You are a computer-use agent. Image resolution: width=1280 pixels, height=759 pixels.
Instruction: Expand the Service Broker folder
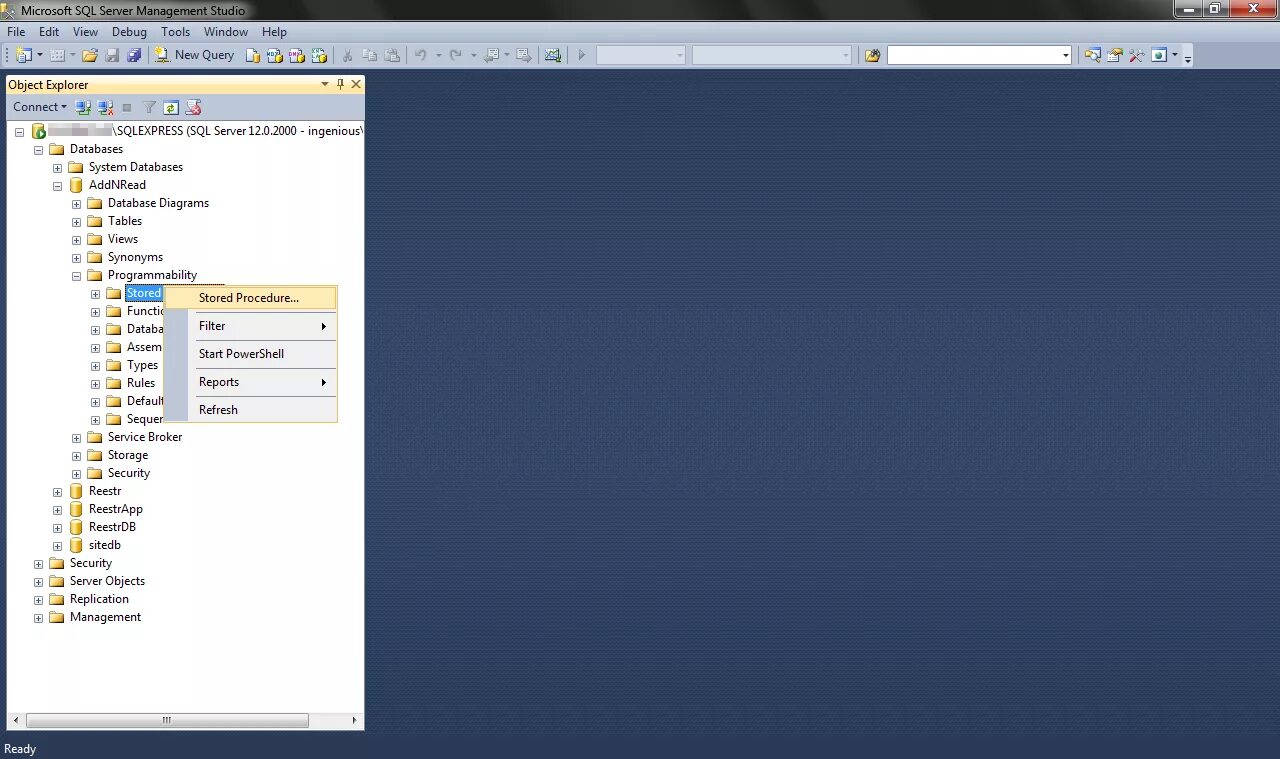pos(76,438)
